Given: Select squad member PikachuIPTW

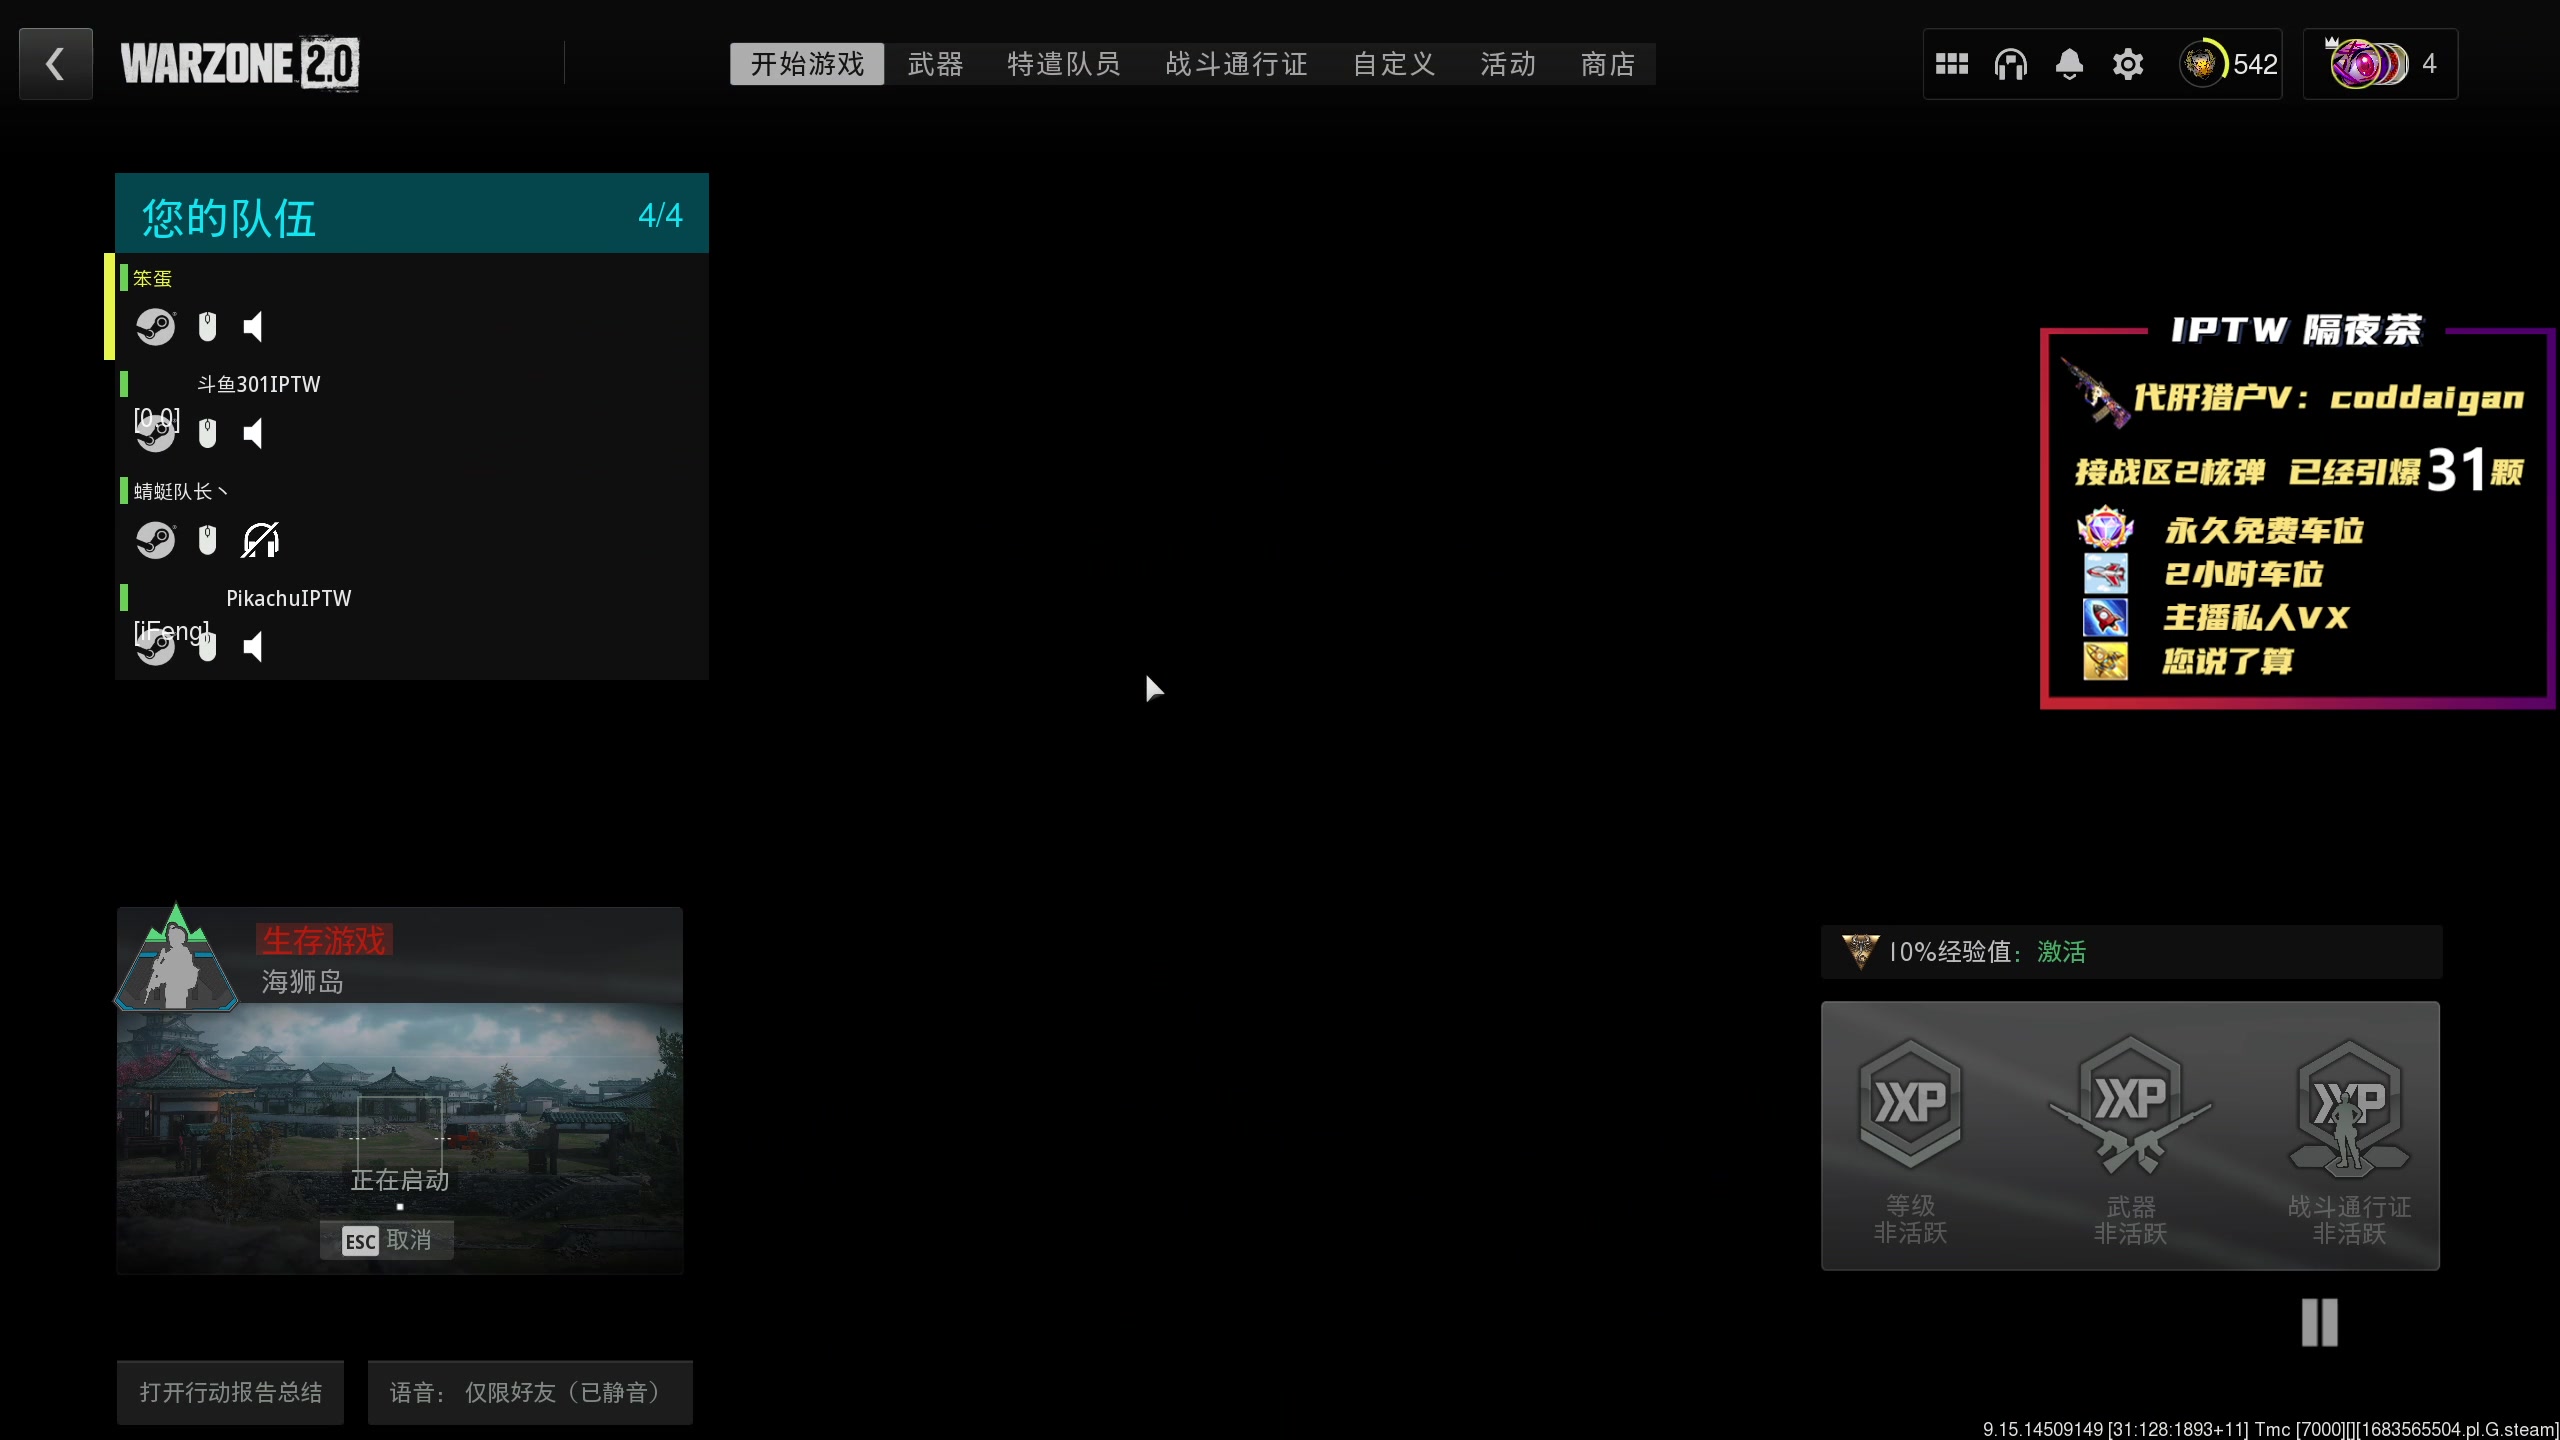Looking at the screenshot, I should 412,627.
